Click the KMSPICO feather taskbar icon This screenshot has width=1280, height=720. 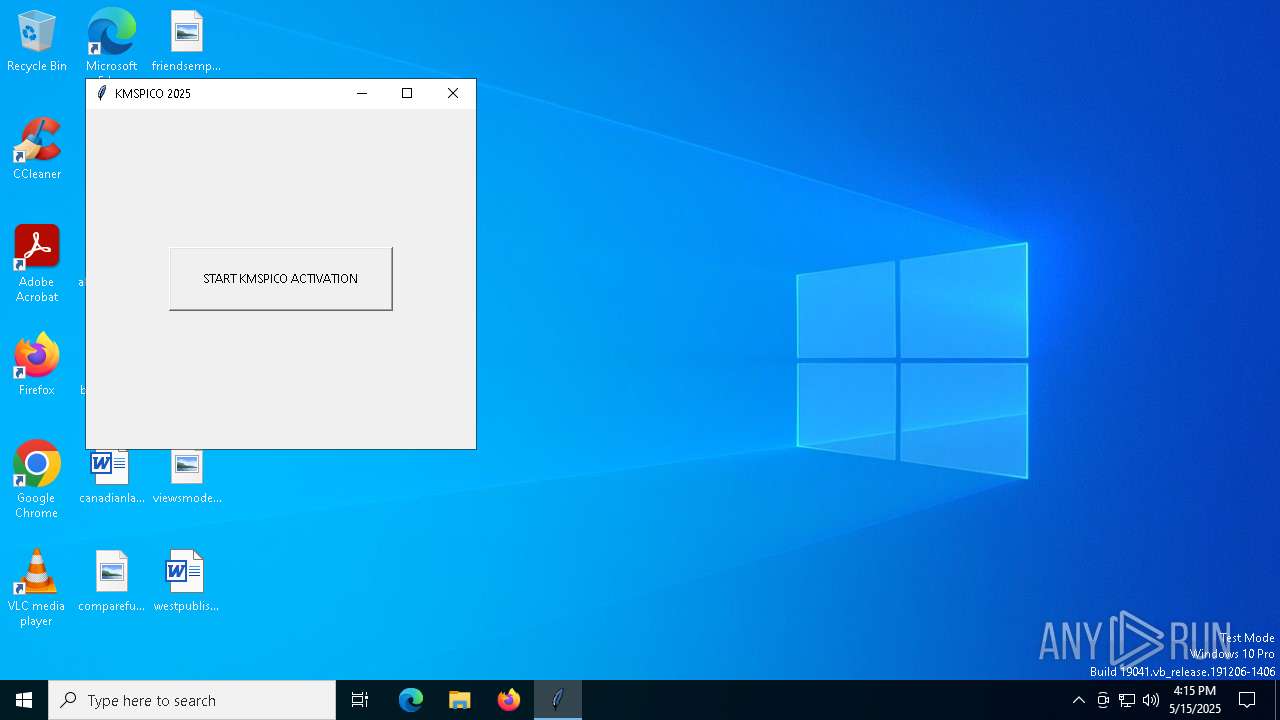558,700
